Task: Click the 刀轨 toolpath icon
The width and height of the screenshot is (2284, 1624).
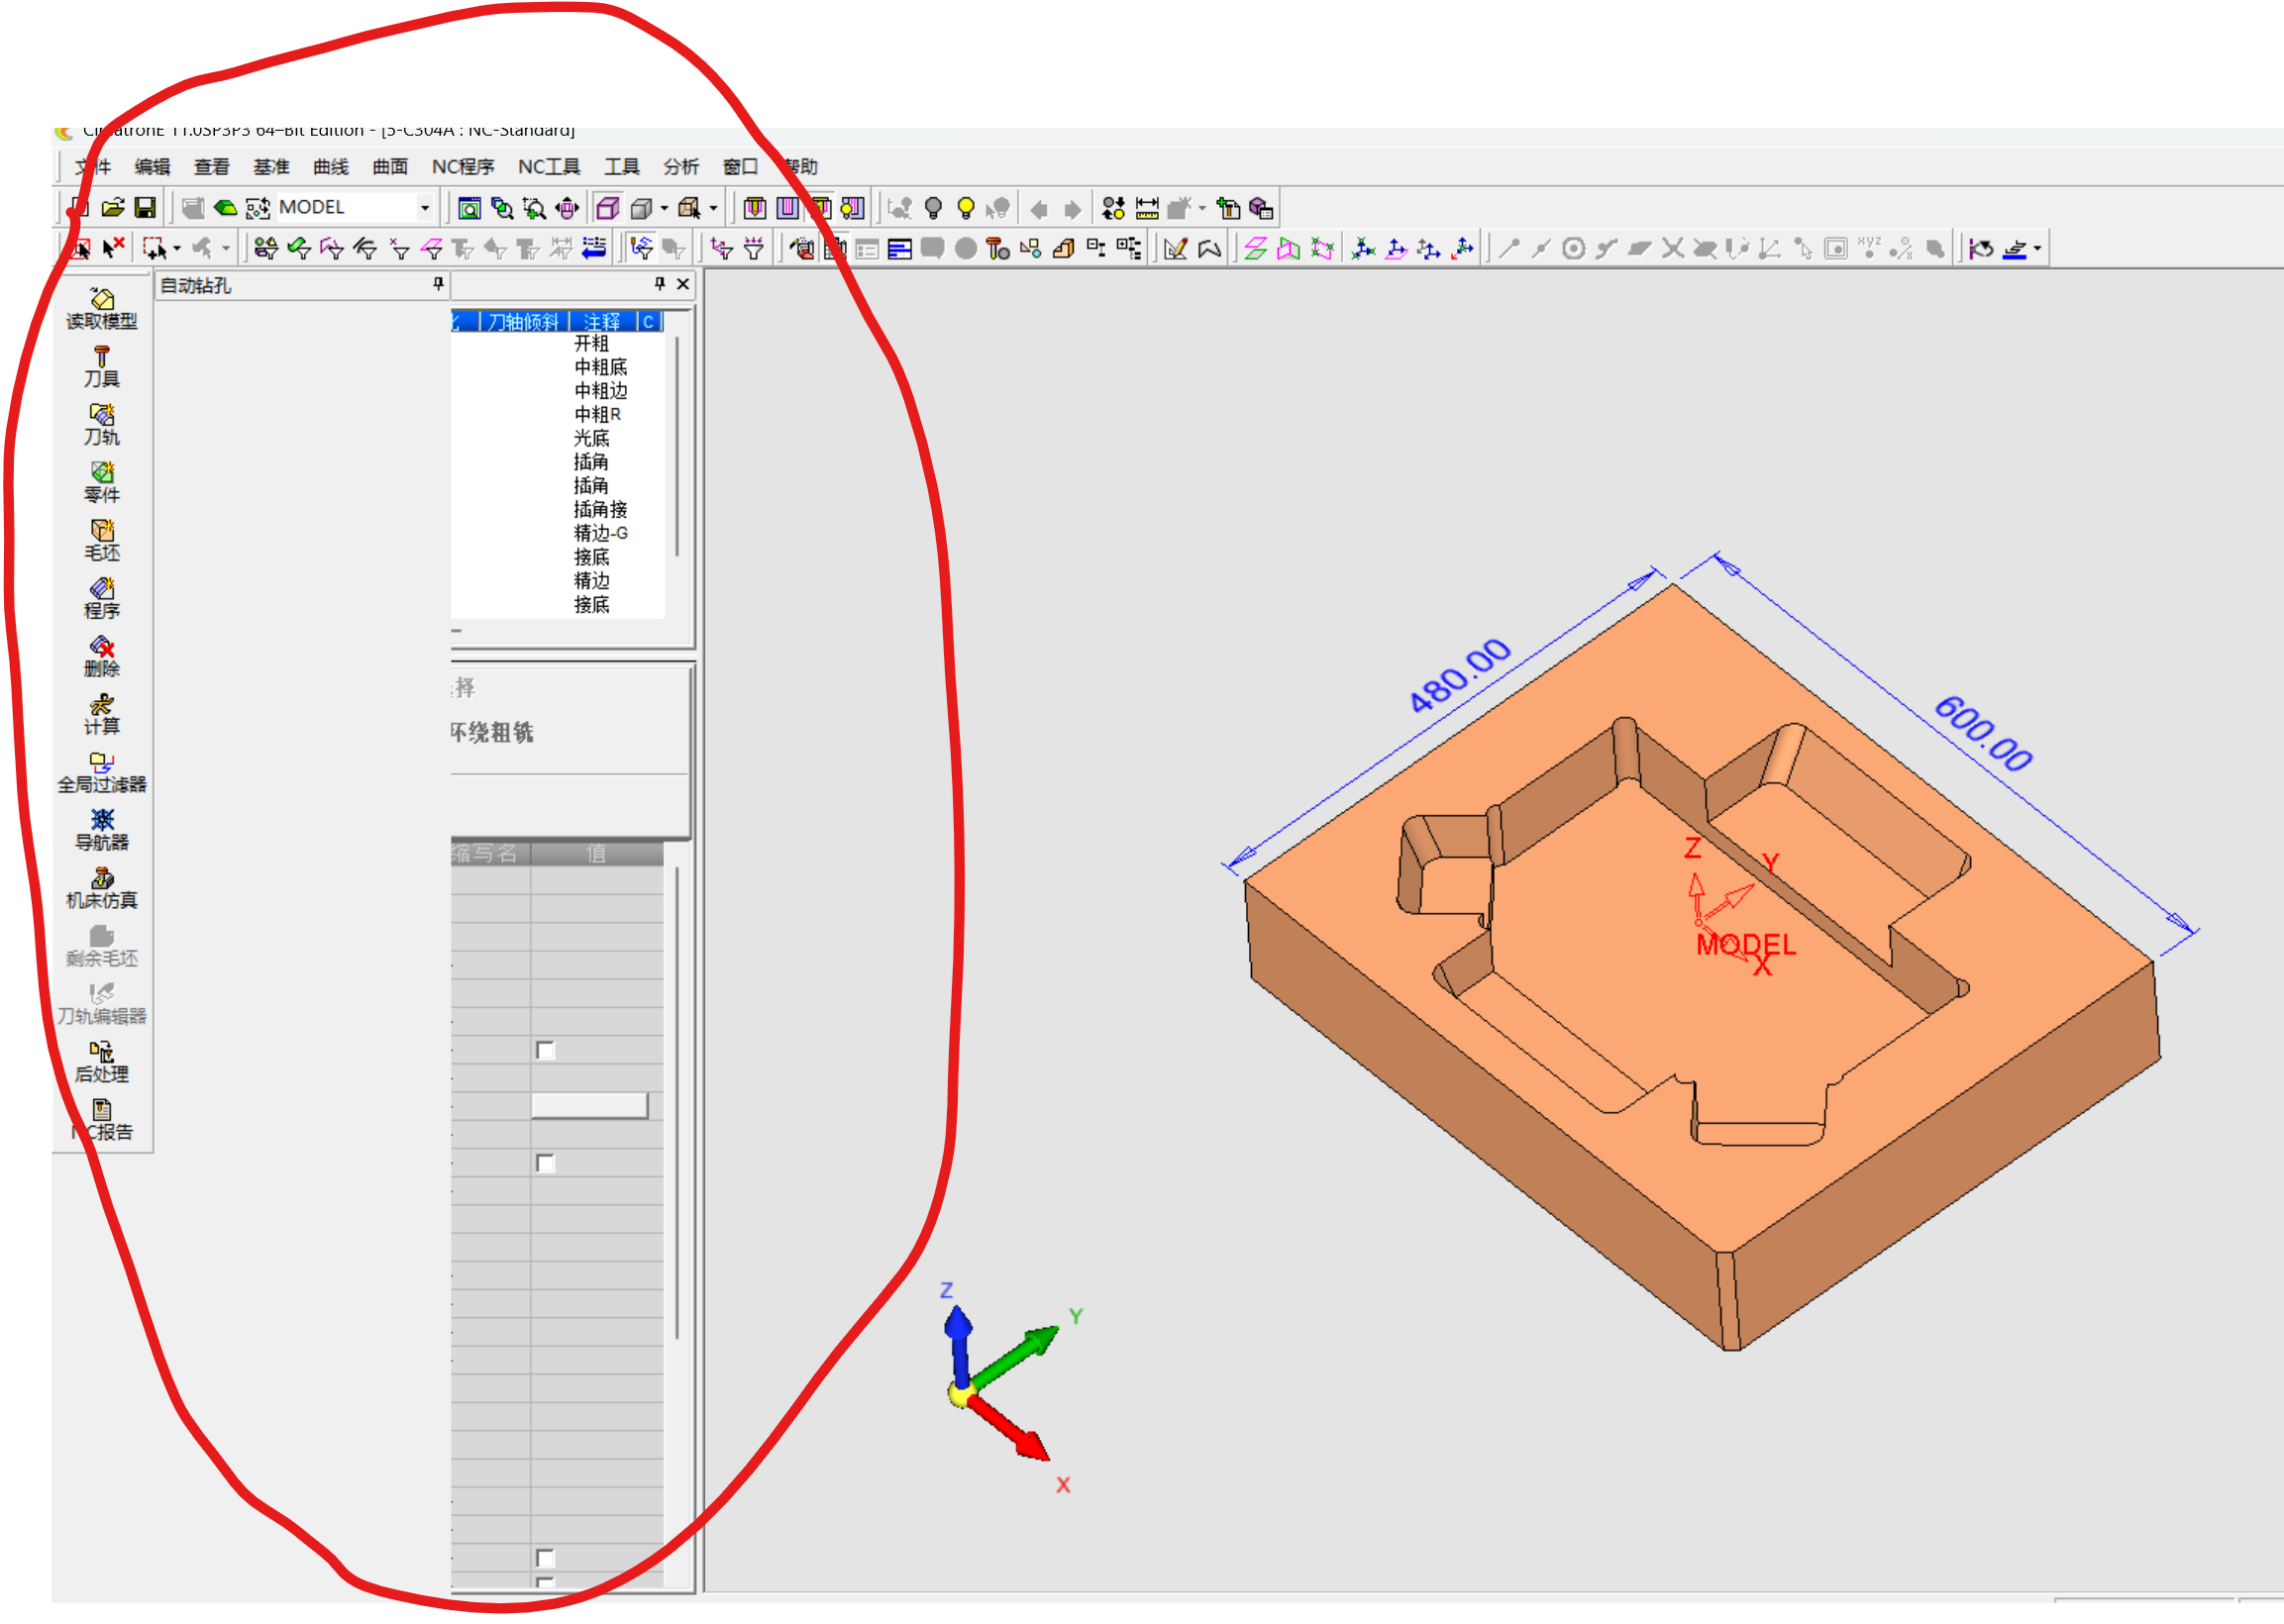Action: pyautogui.click(x=101, y=425)
